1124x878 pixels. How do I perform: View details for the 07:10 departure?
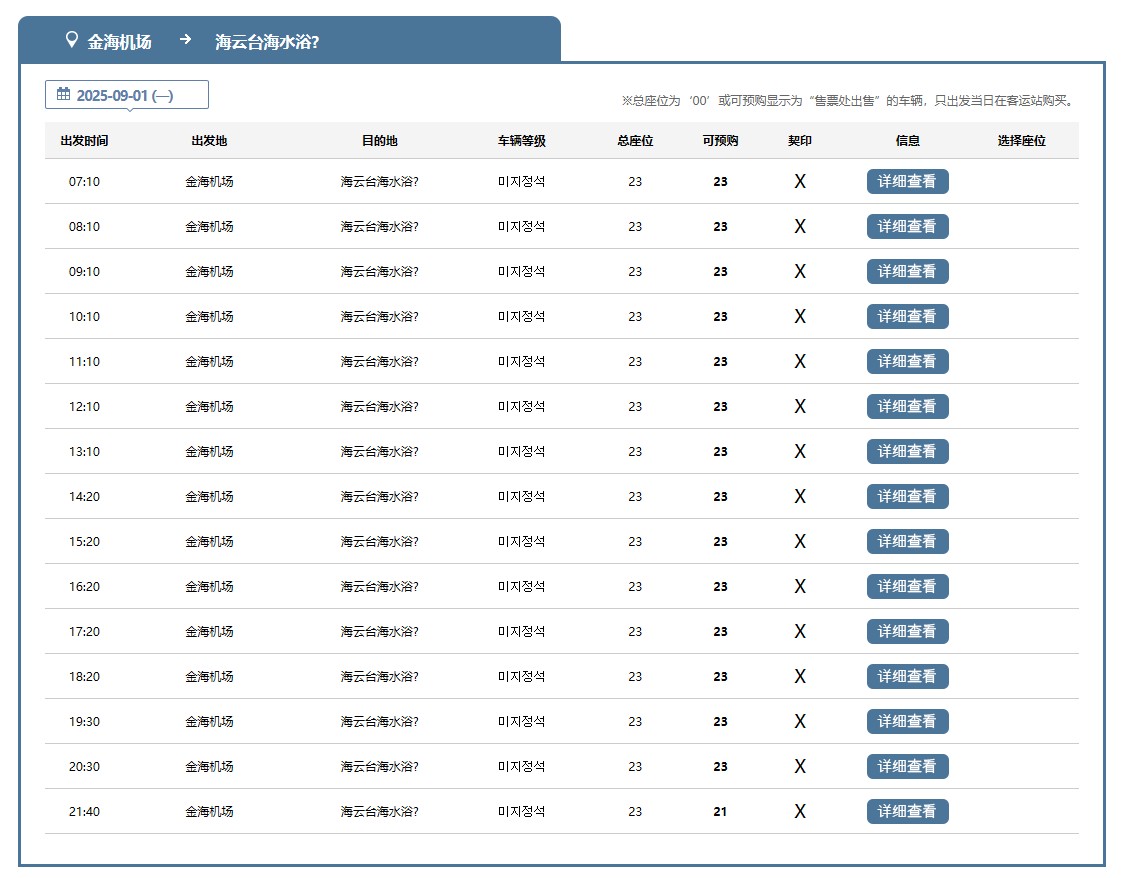point(907,182)
